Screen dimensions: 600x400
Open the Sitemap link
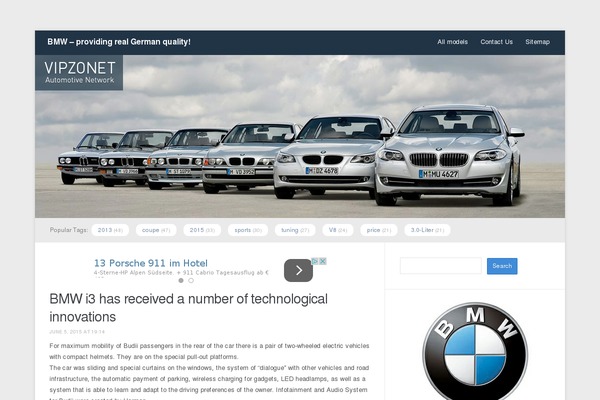tap(537, 42)
